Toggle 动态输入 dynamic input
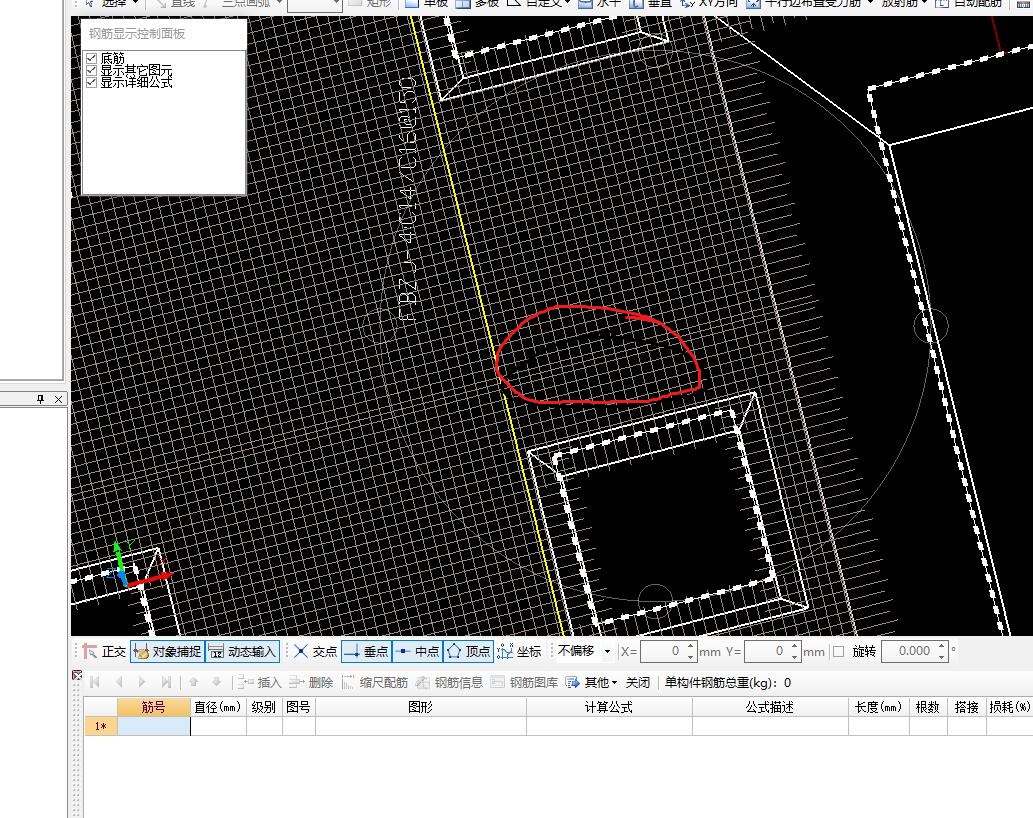Screen dimensions: 1033x818 (242, 651)
